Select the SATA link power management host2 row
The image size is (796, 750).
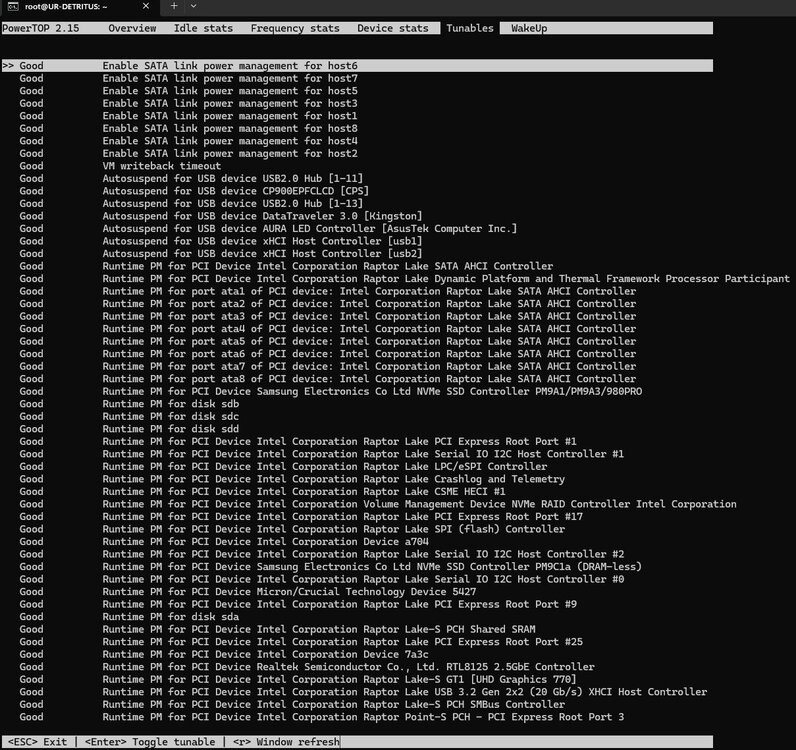(188, 153)
